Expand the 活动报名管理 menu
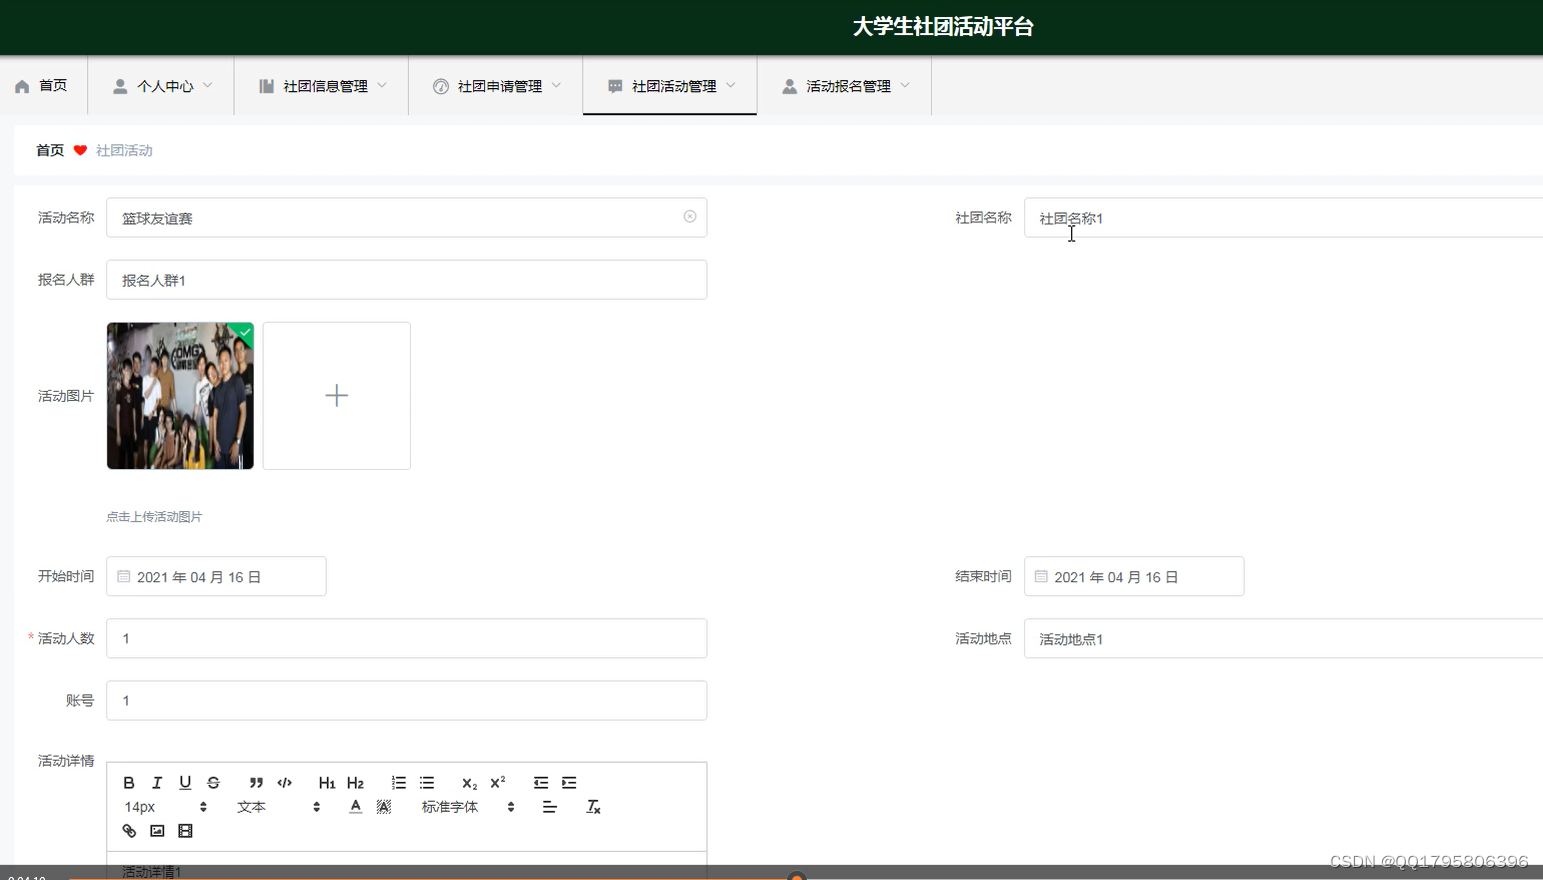 (x=845, y=86)
